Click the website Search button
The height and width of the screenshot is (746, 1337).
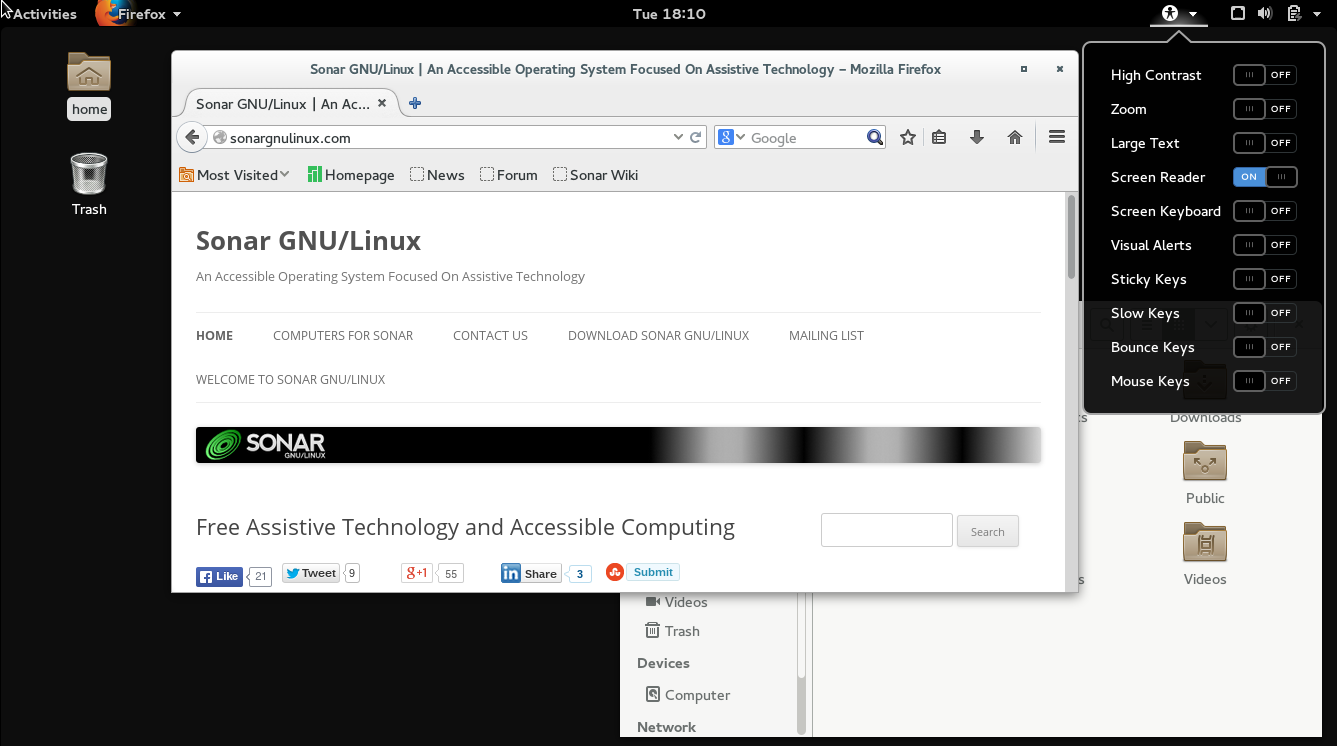tap(987, 532)
